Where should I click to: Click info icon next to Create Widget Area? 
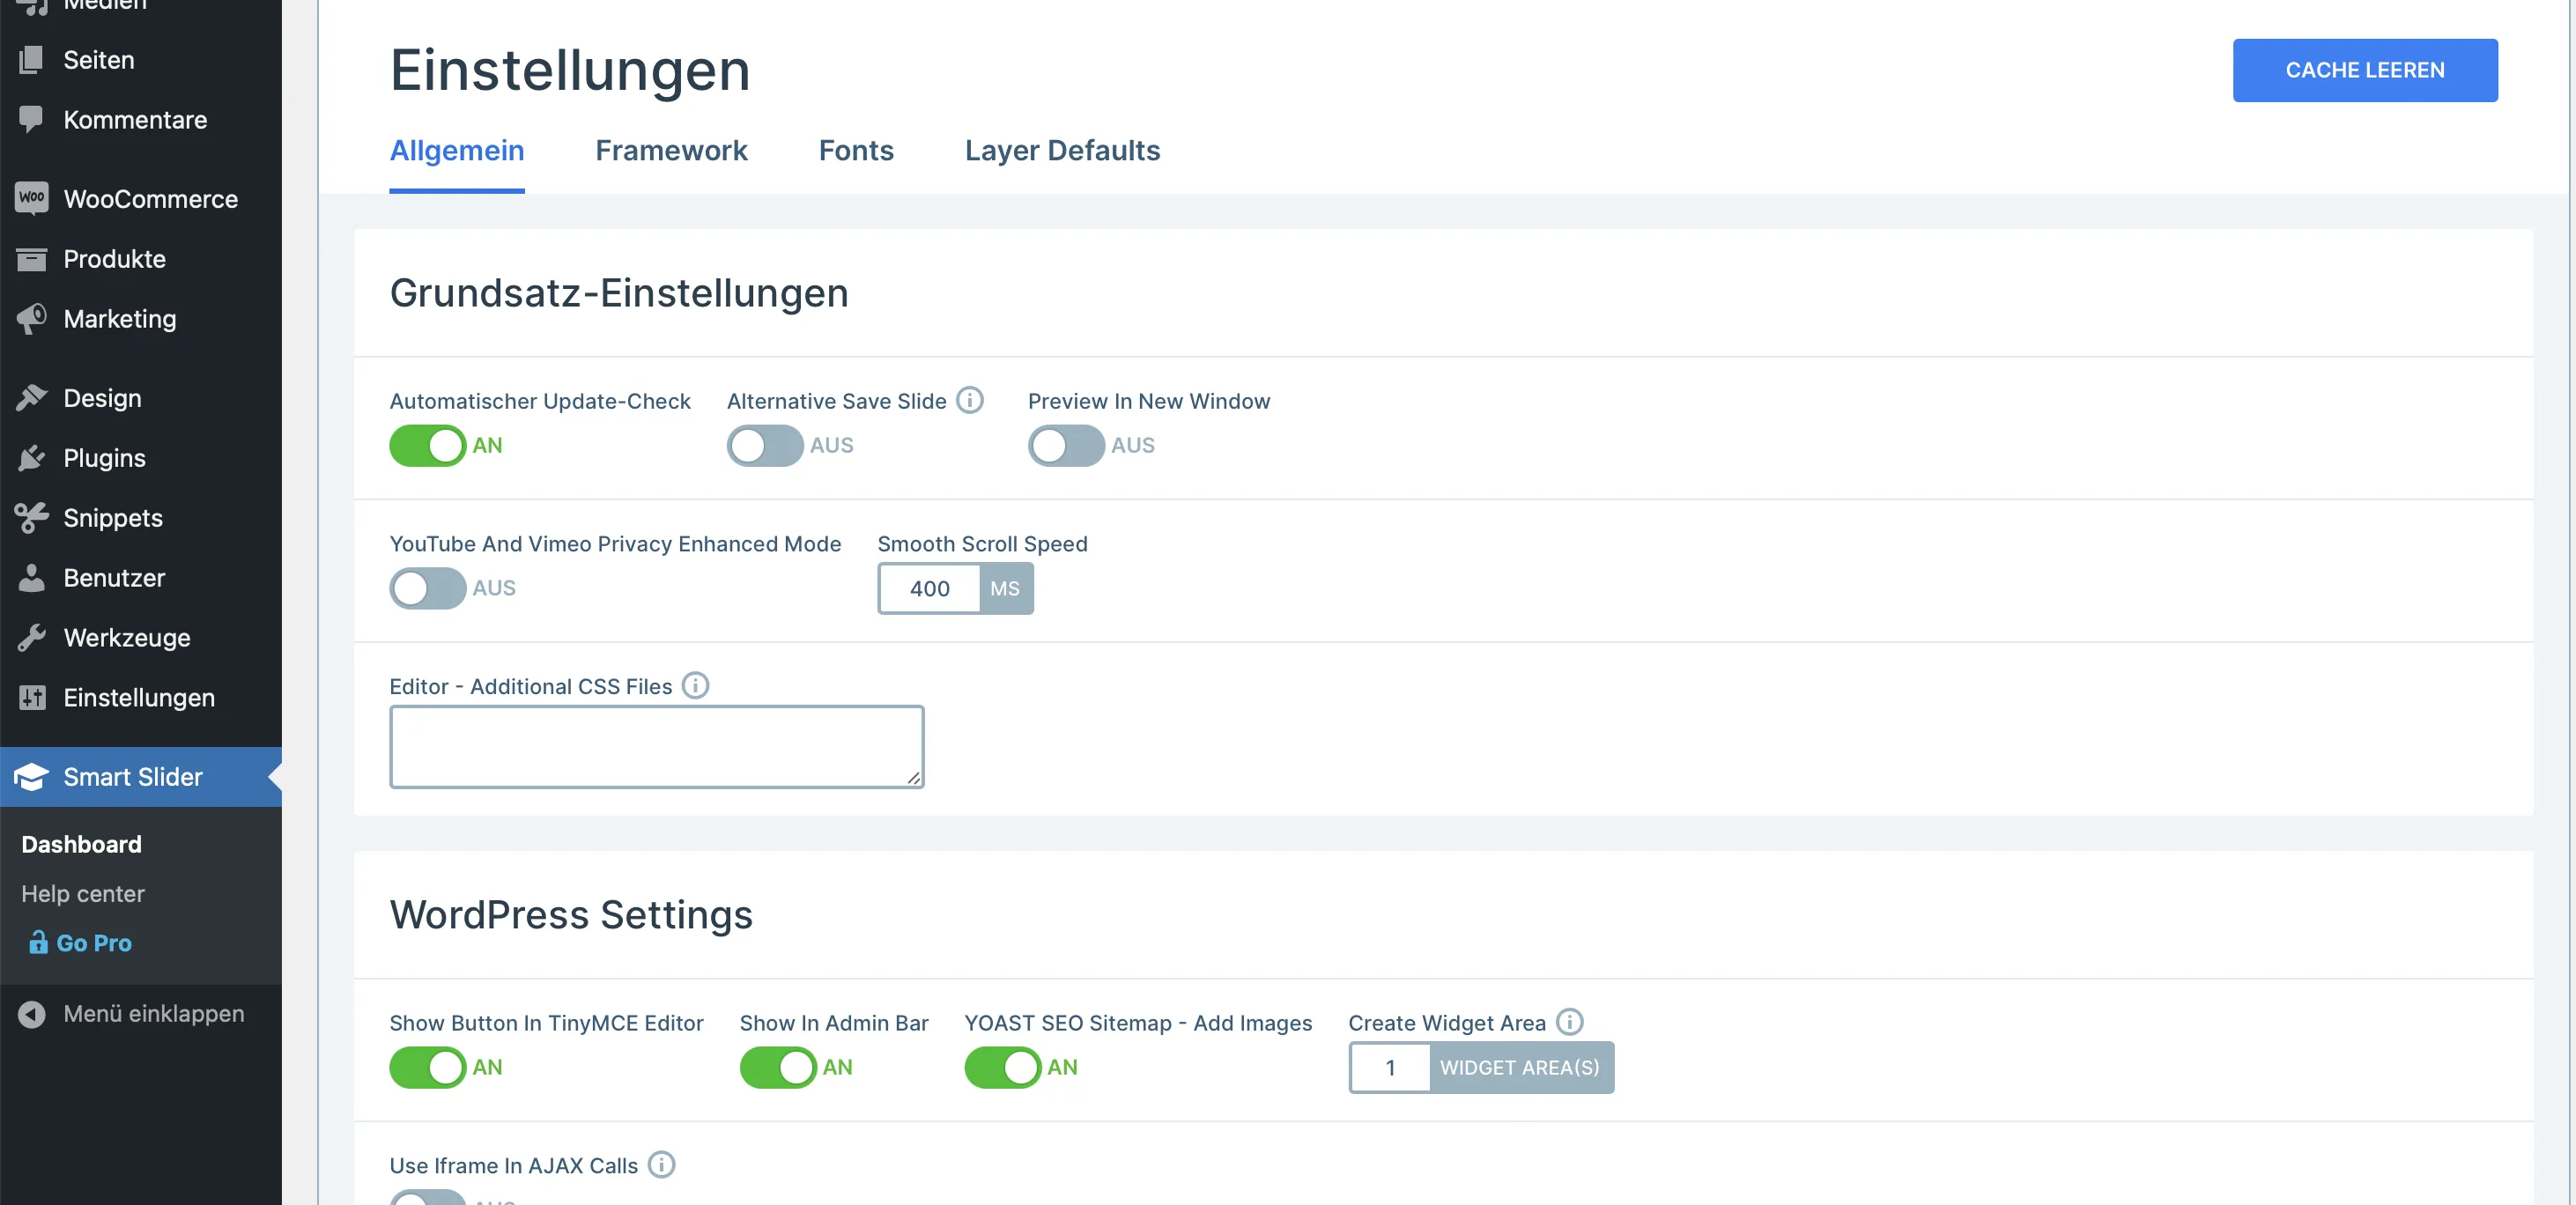(x=1569, y=1022)
